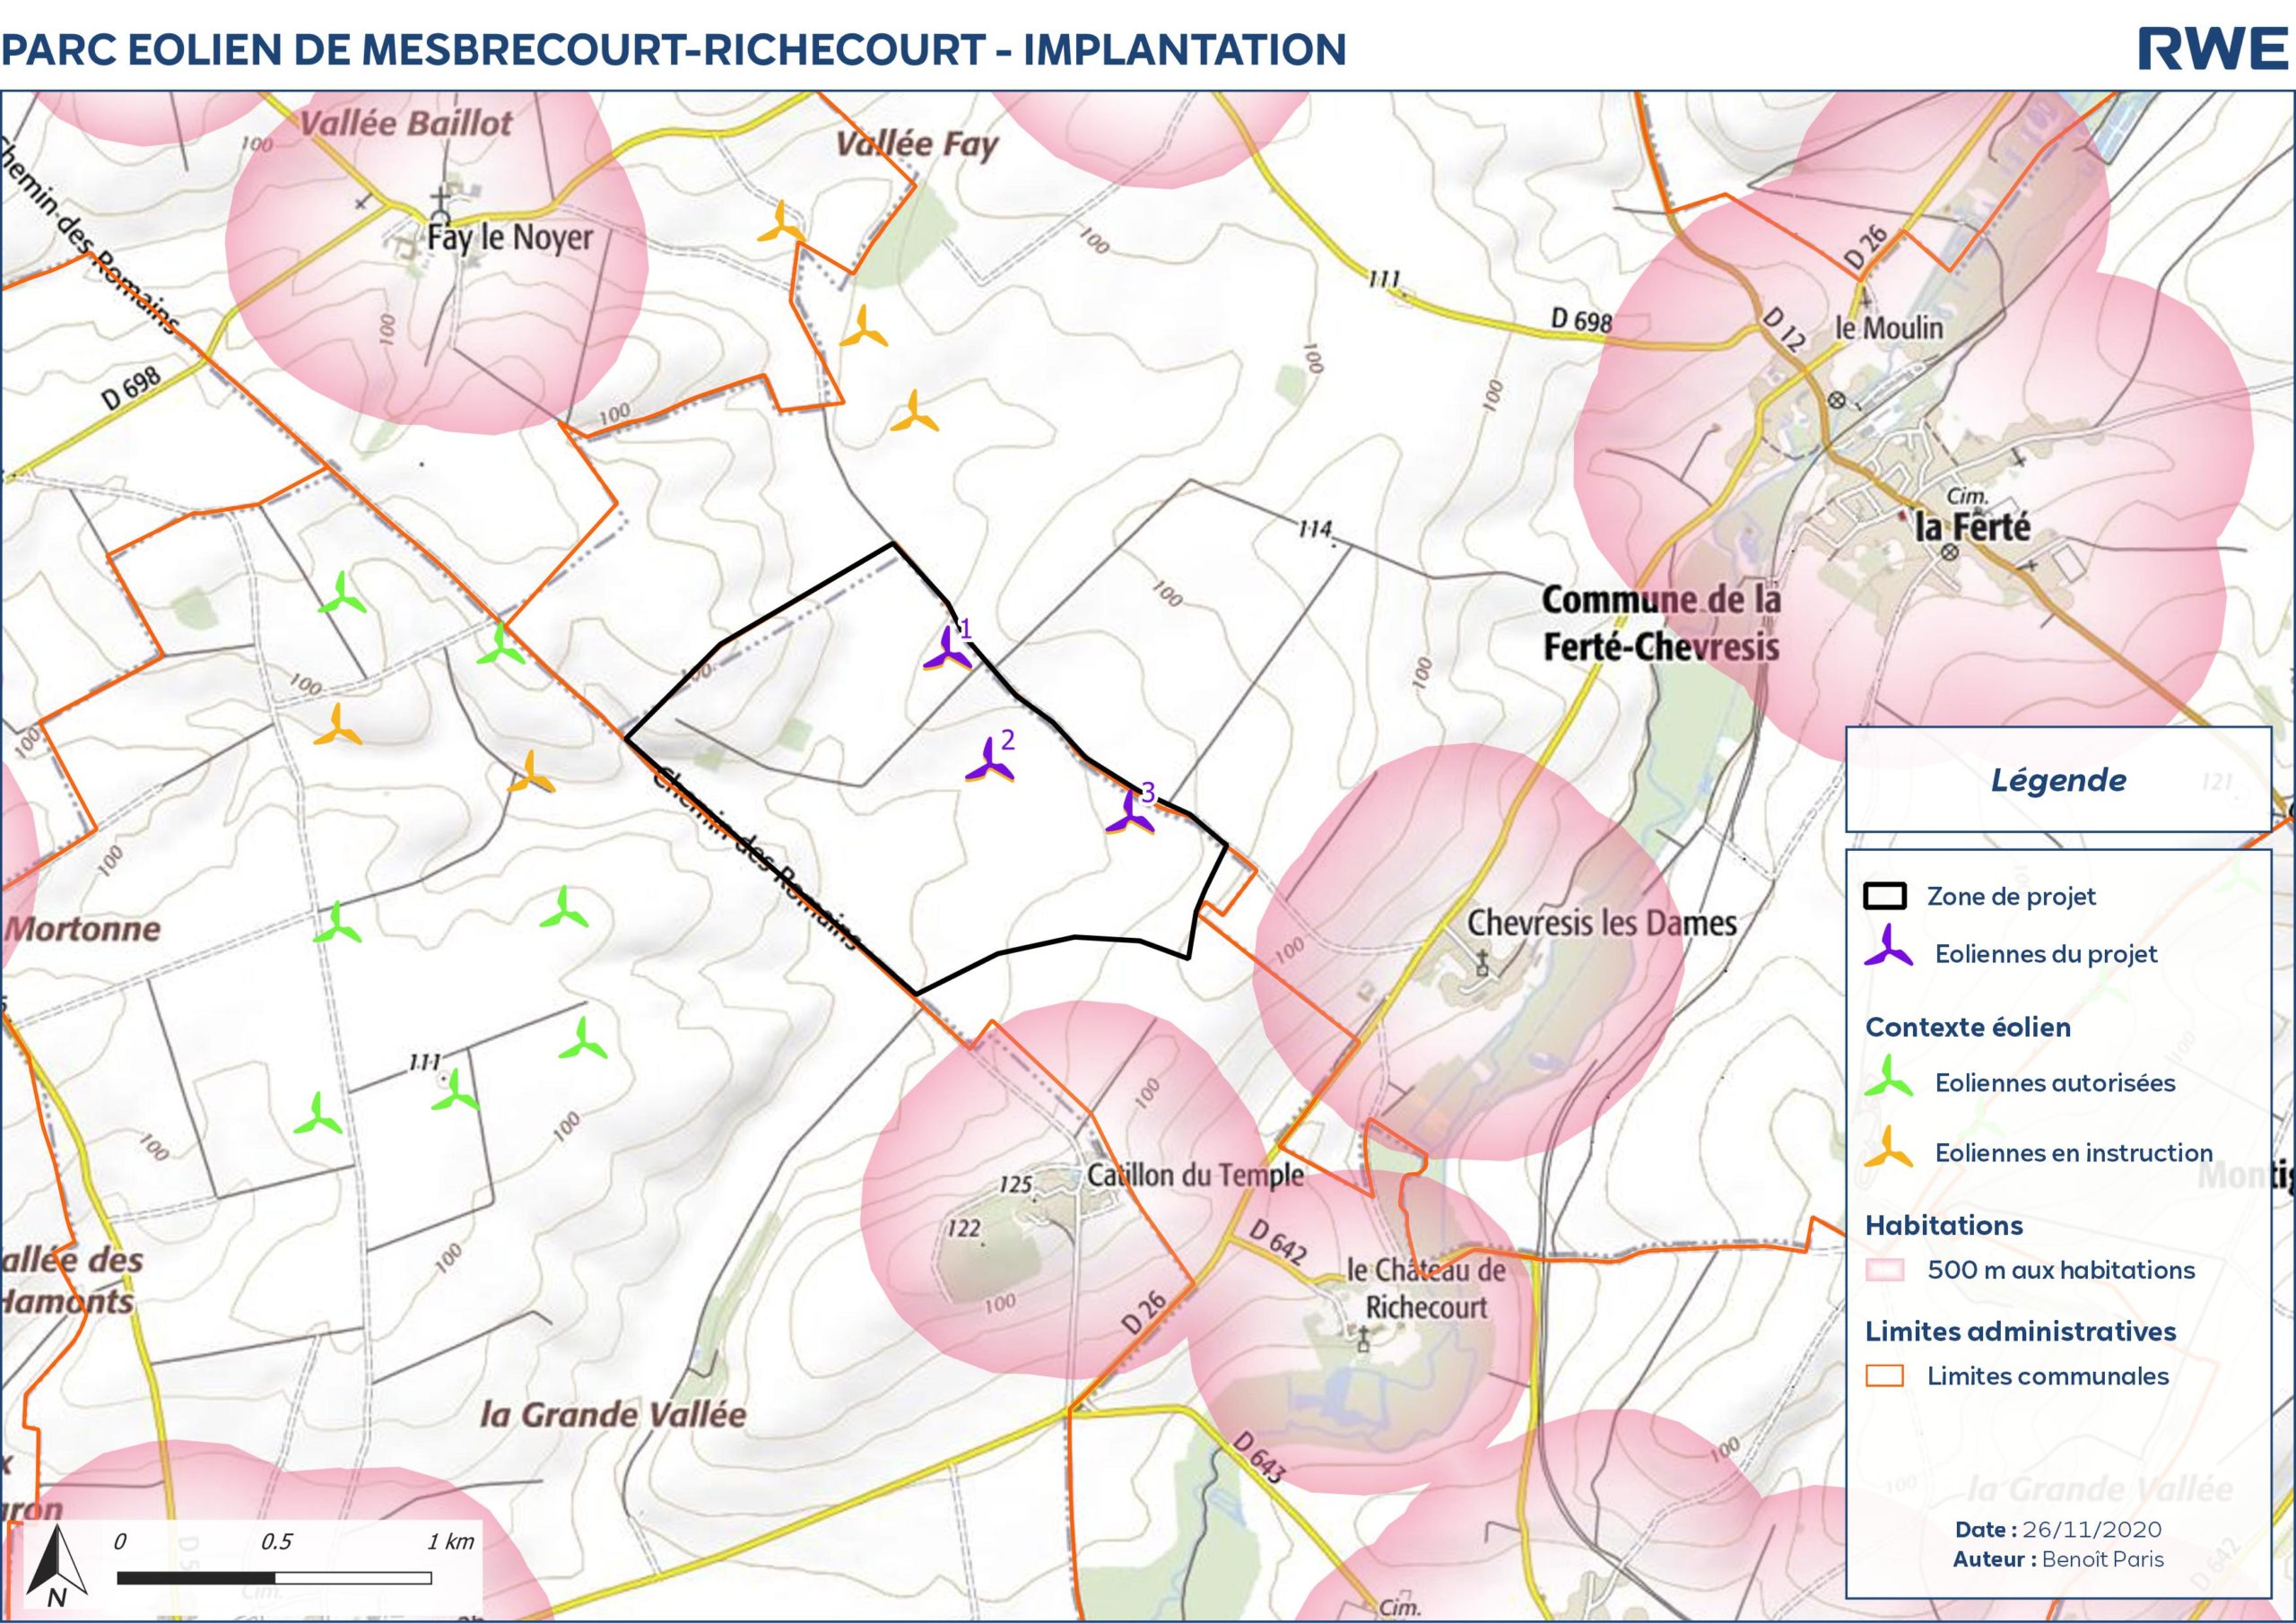2296x1623 pixels.
Task: Click the spot height label '125'
Action: (1016, 1185)
